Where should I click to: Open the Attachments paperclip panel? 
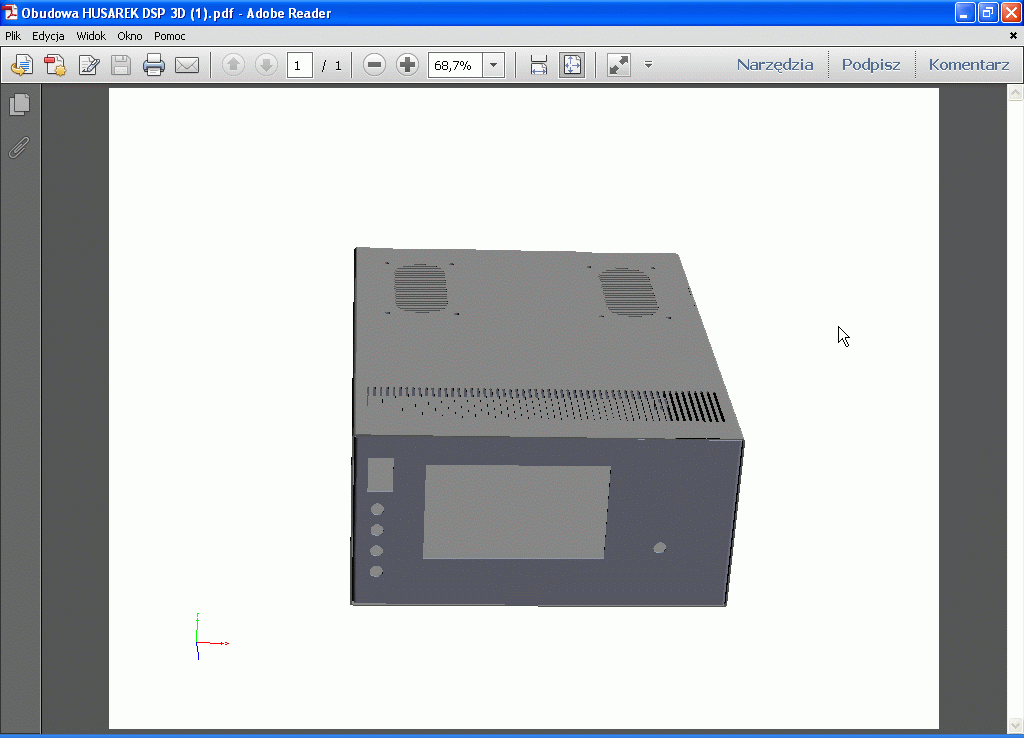[x=19, y=148]
